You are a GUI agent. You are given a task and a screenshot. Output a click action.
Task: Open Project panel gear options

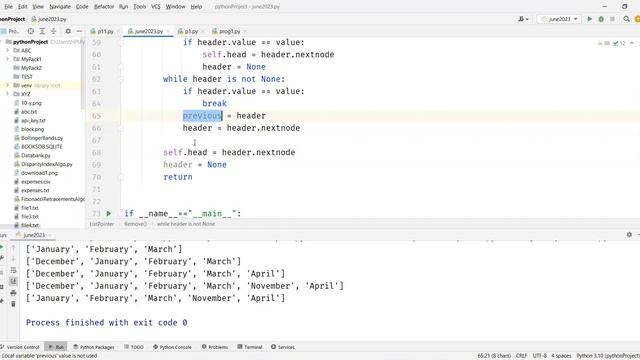click(68, 31)
